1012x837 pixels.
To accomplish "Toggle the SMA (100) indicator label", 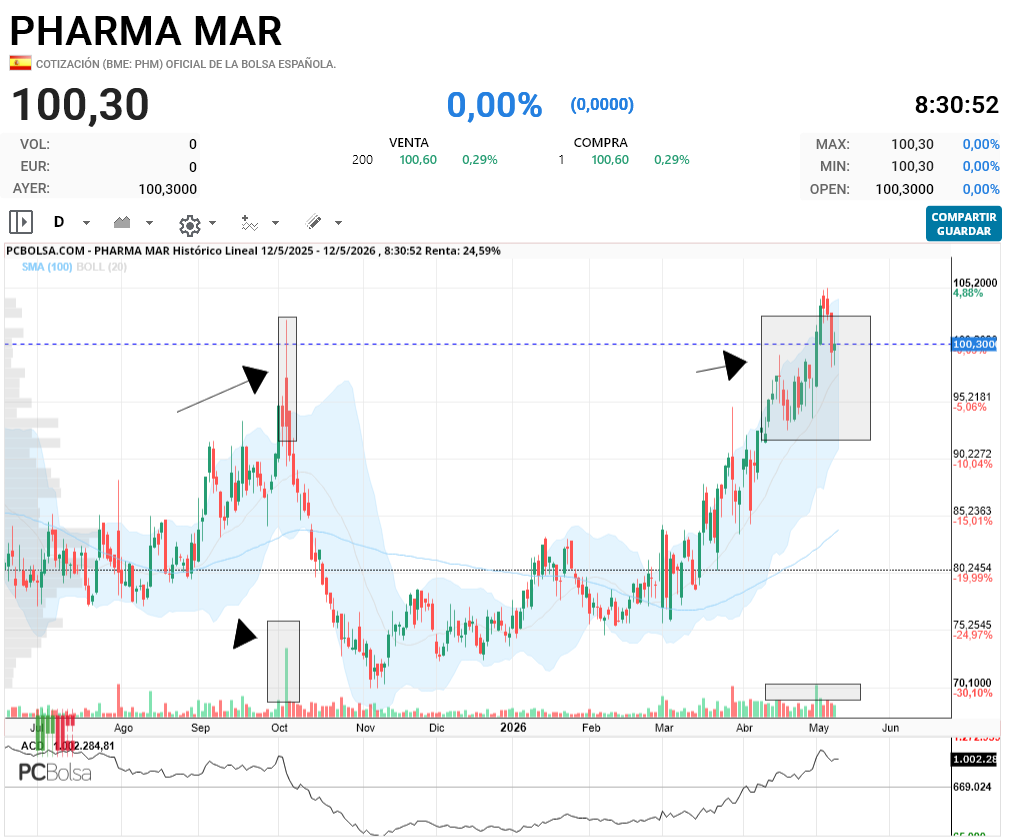I will point(47,267).
